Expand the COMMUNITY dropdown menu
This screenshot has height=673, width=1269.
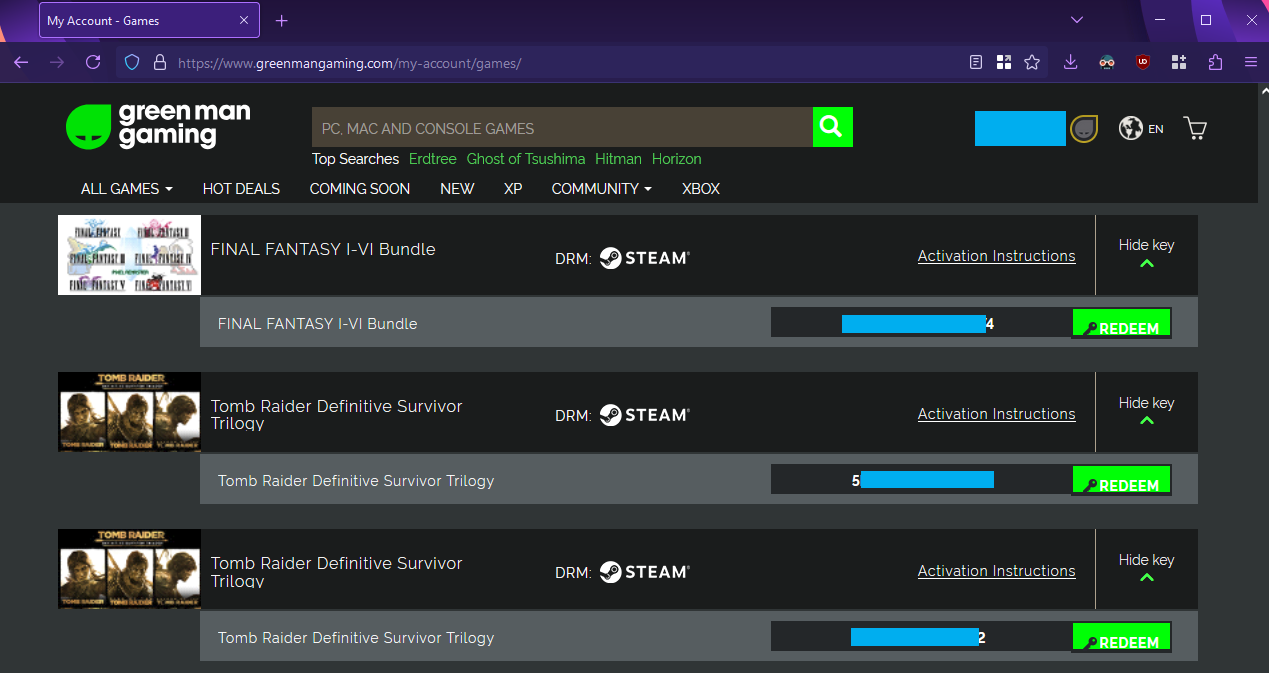(x=602, y=188)
